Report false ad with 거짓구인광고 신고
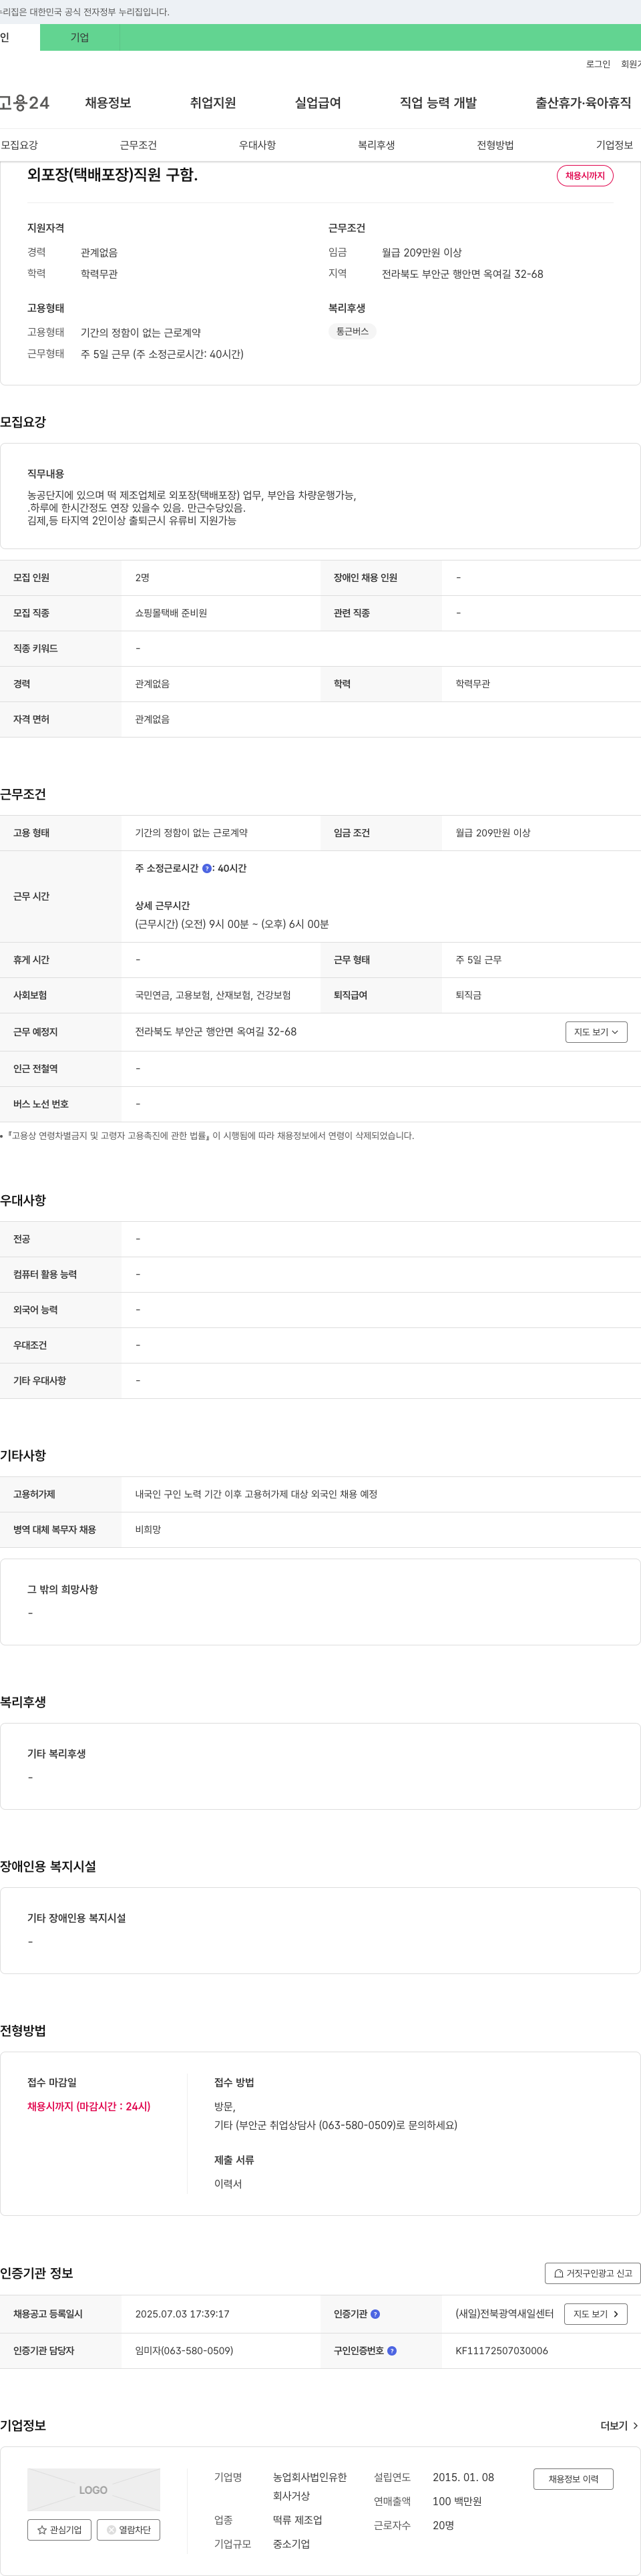 coord(593,2273)
